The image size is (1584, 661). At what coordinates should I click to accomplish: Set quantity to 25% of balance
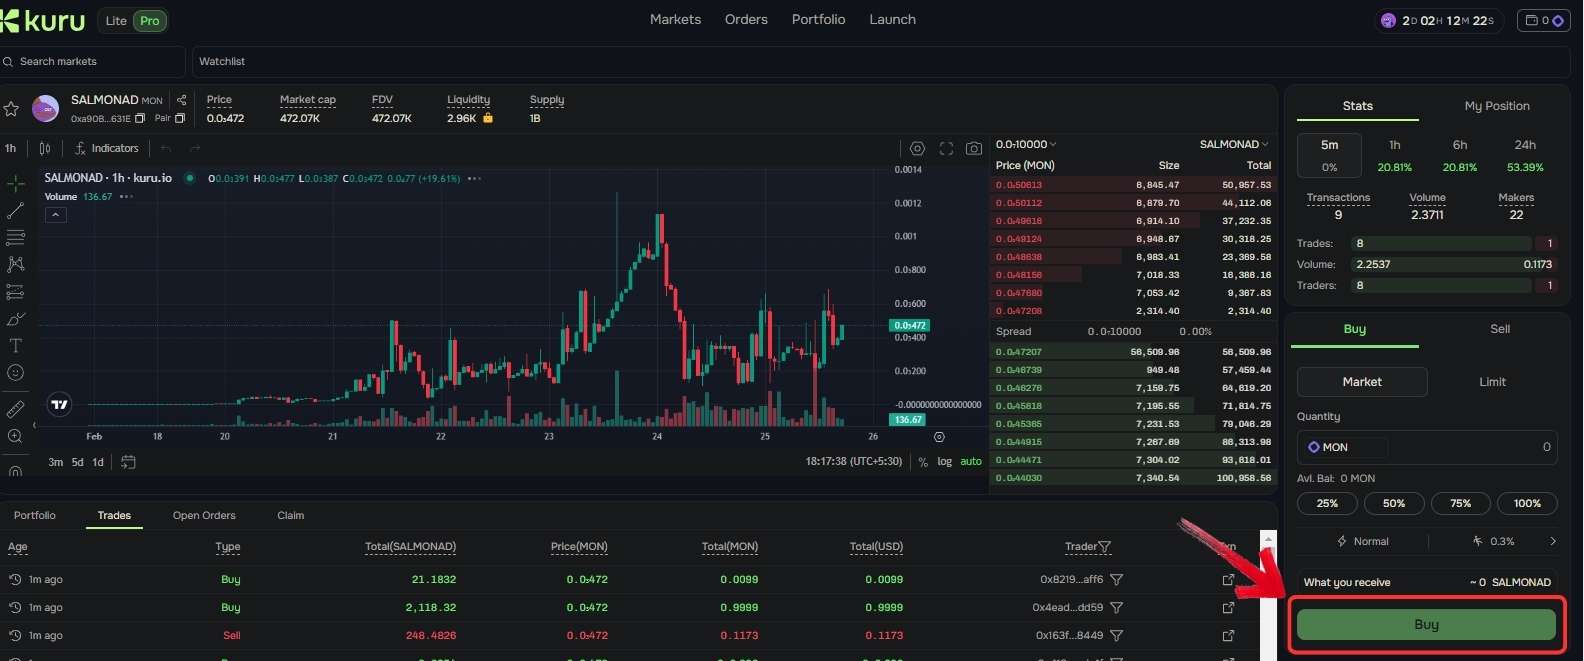pos(1327,504)
